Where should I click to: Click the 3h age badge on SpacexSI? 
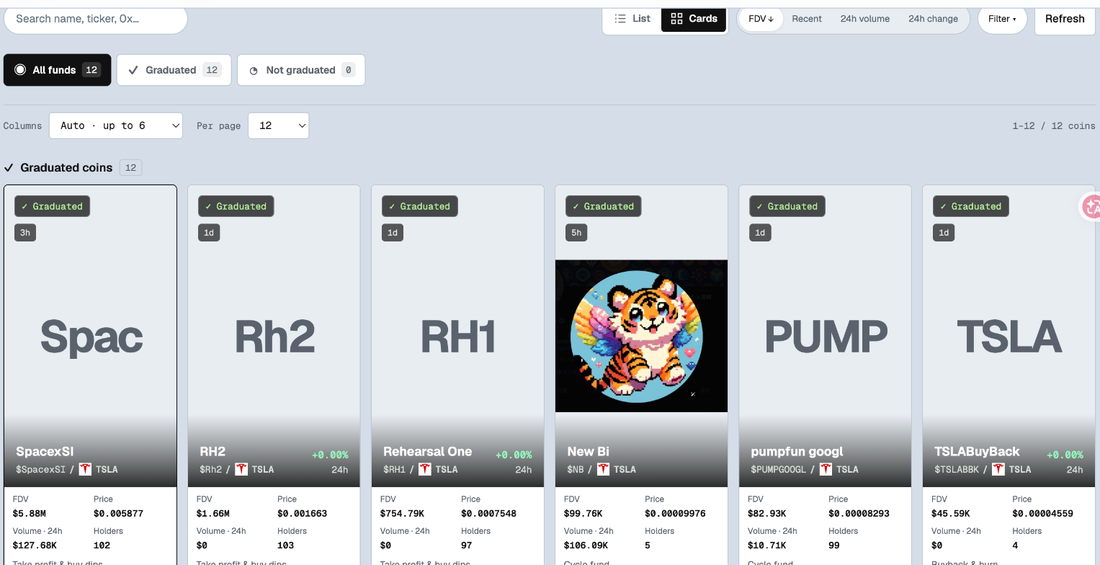pos(25,233)
